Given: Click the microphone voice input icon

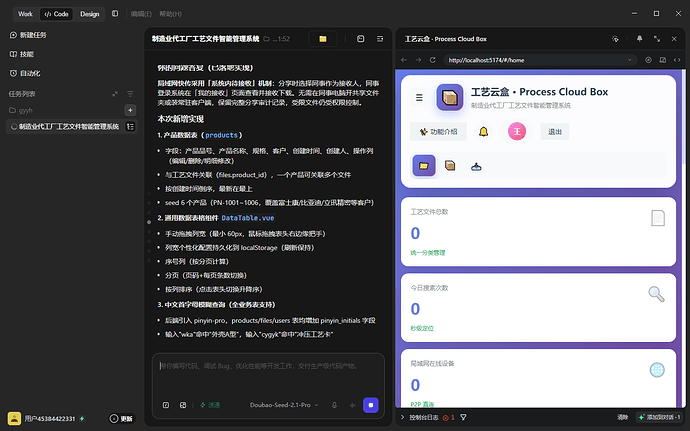Looking at the screenshot, I should pyautogui.click(x=334, y=405).
